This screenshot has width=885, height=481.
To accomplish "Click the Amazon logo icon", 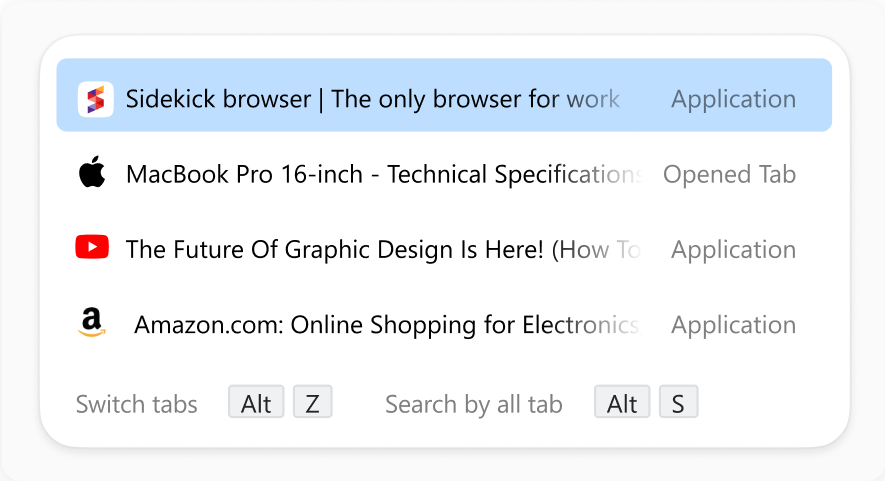I will click(91, 322).
